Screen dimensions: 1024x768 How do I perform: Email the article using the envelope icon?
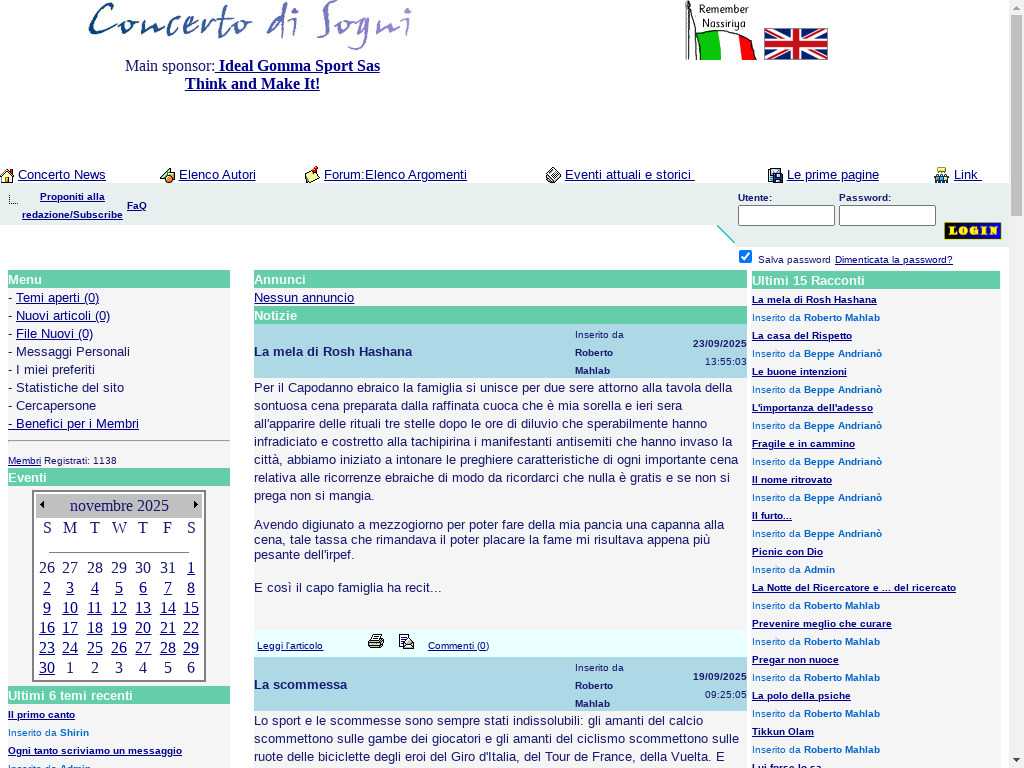406,642
